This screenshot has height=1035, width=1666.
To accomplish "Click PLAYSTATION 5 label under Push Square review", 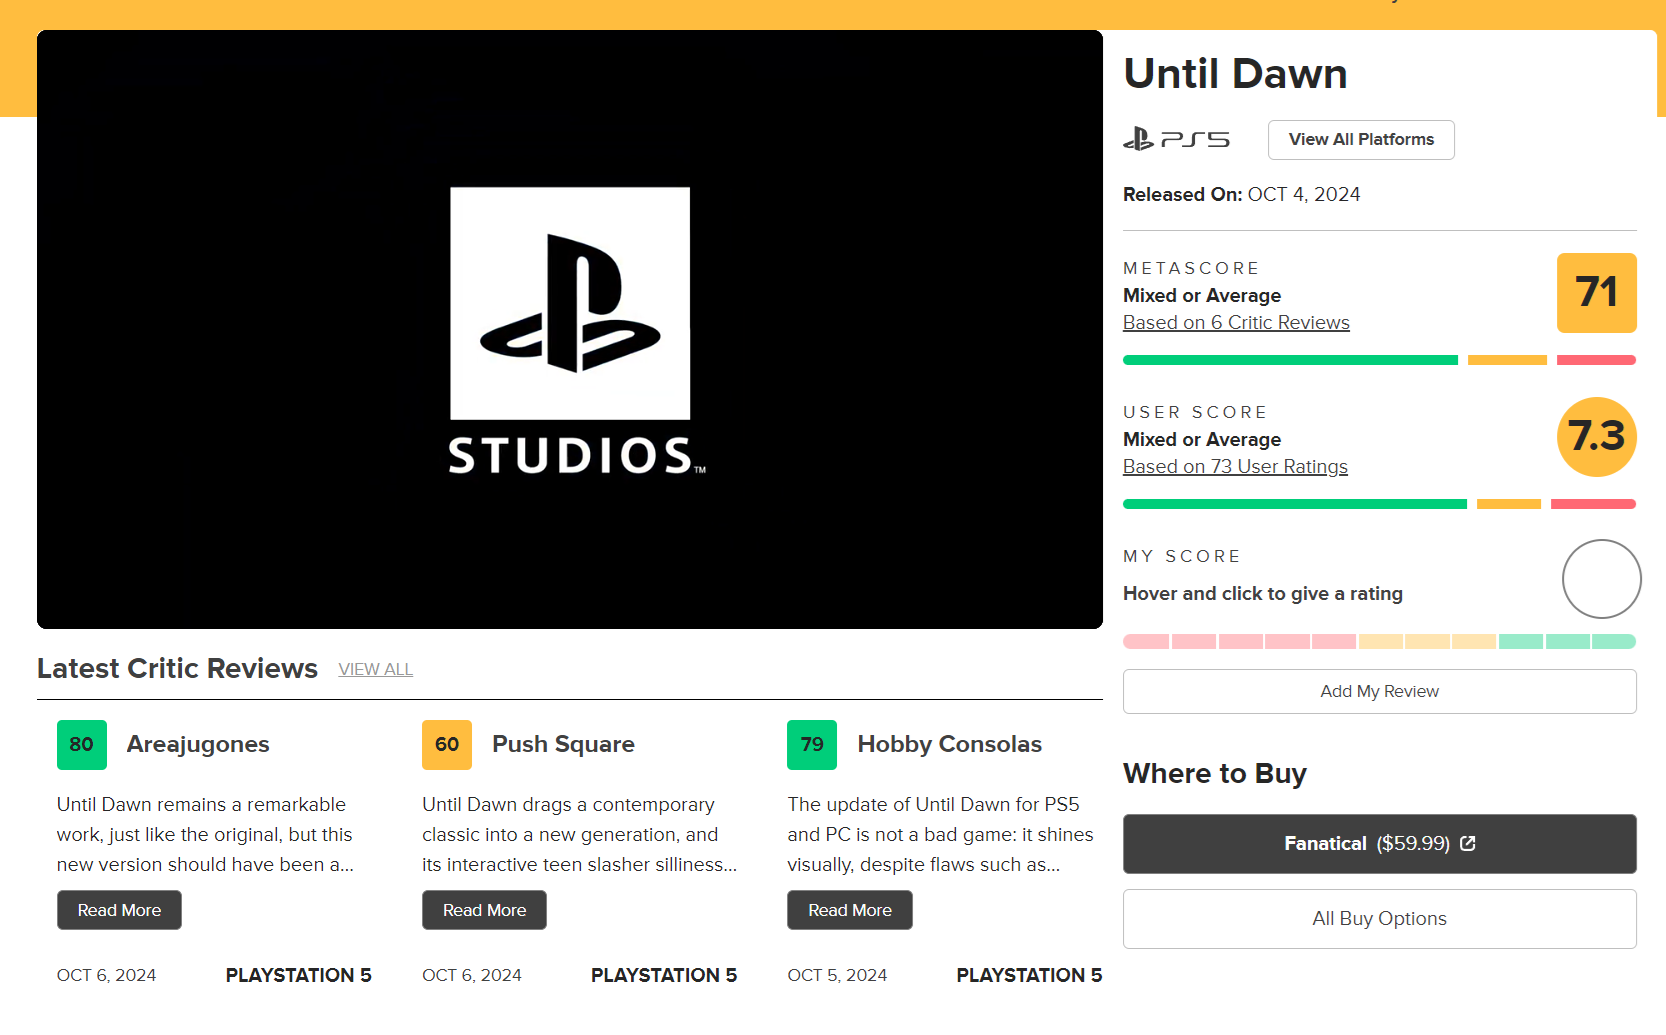I will pos(664,975).
